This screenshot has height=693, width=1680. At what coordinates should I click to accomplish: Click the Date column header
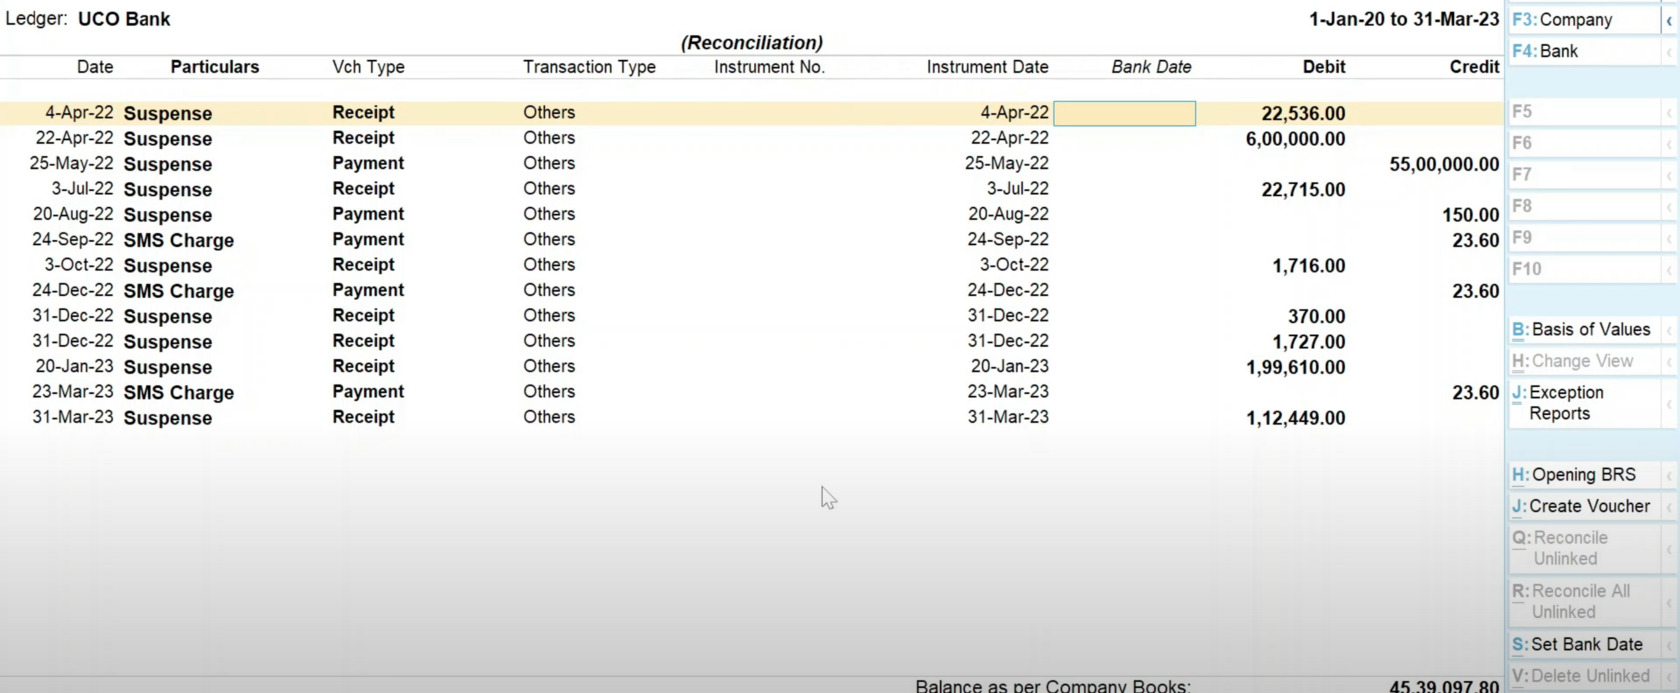click(95, 67)
